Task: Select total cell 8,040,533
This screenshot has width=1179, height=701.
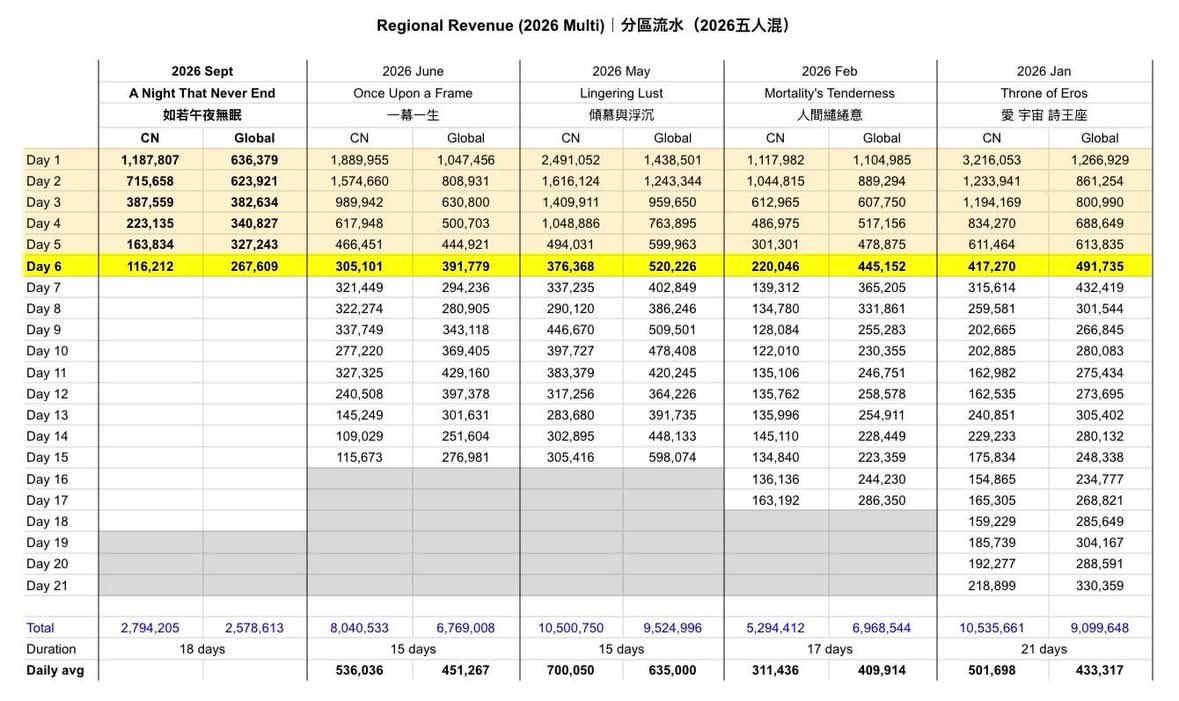Action: click(x=359, y=628)
